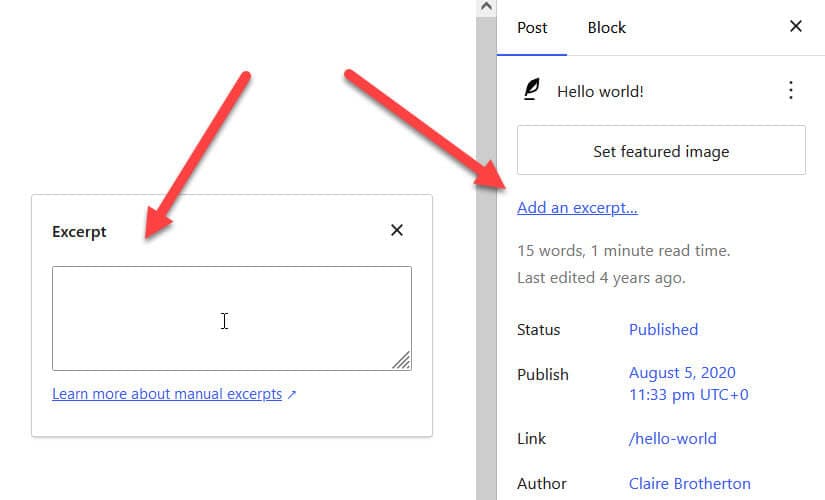The image size is (825, 500).
Task: Click the Excerpt heading
Action: click(x=79, y=232)
